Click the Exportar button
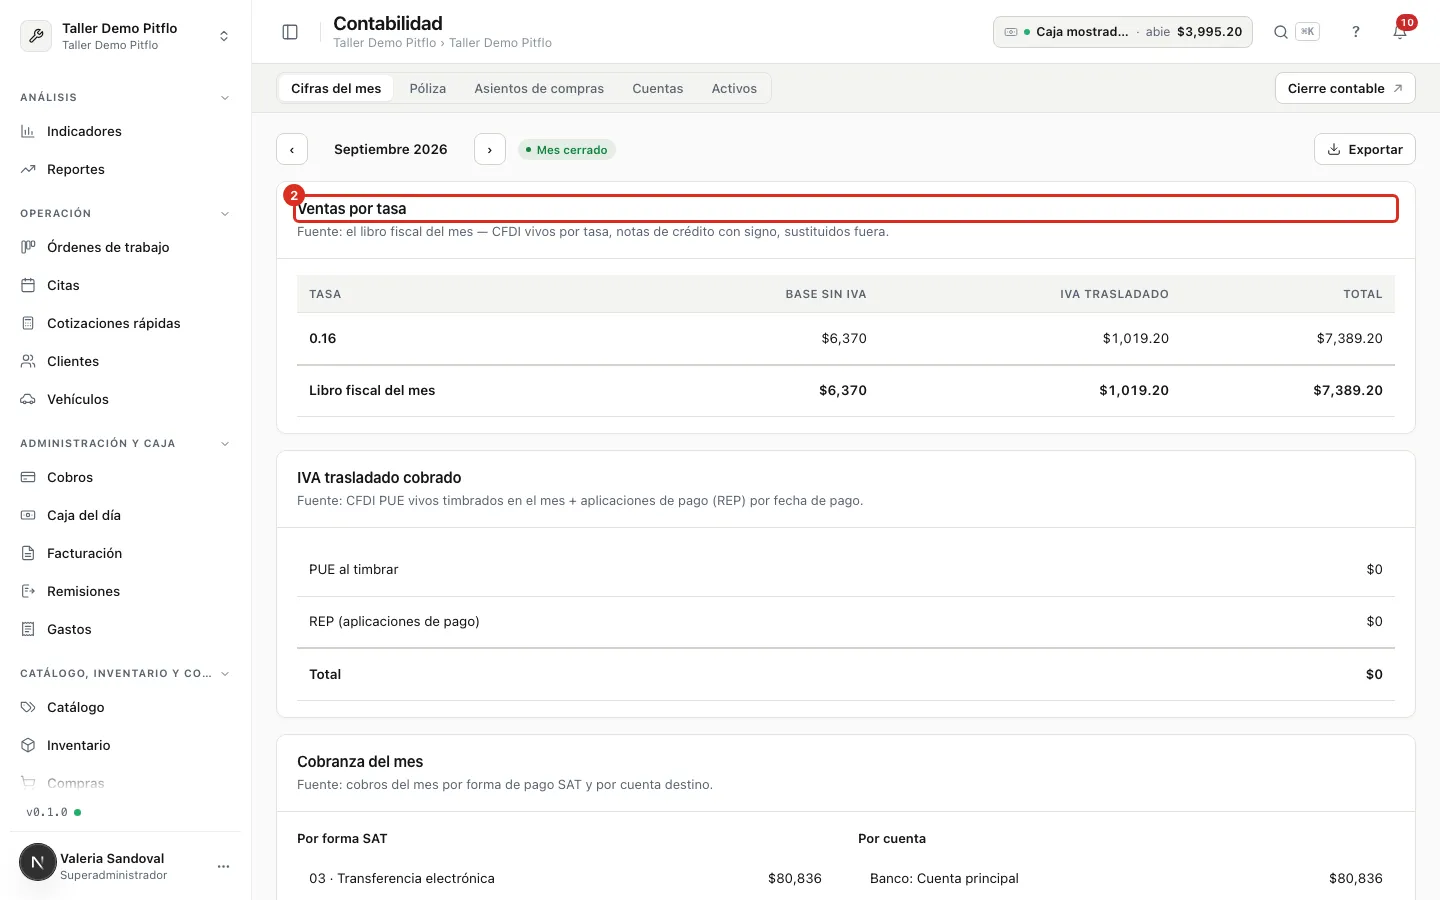This screenshot has height=900, width=1440. point(1365,149)
